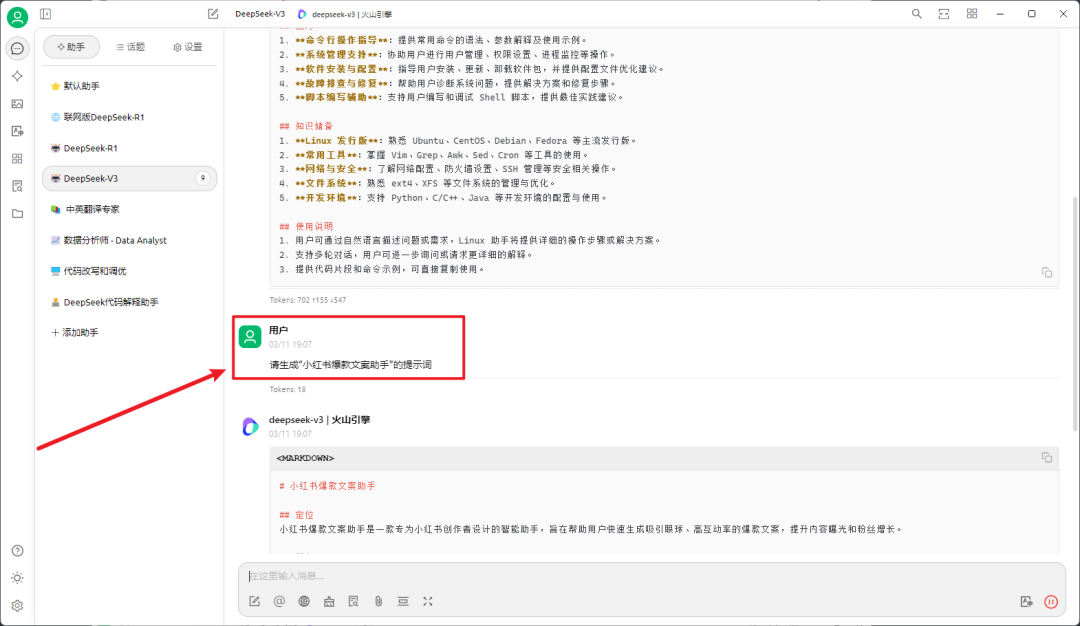Copy the Linux assistant code block
Image resolution: width=1080 pixels, height=626 pixels.
(x=1046, y=272)
